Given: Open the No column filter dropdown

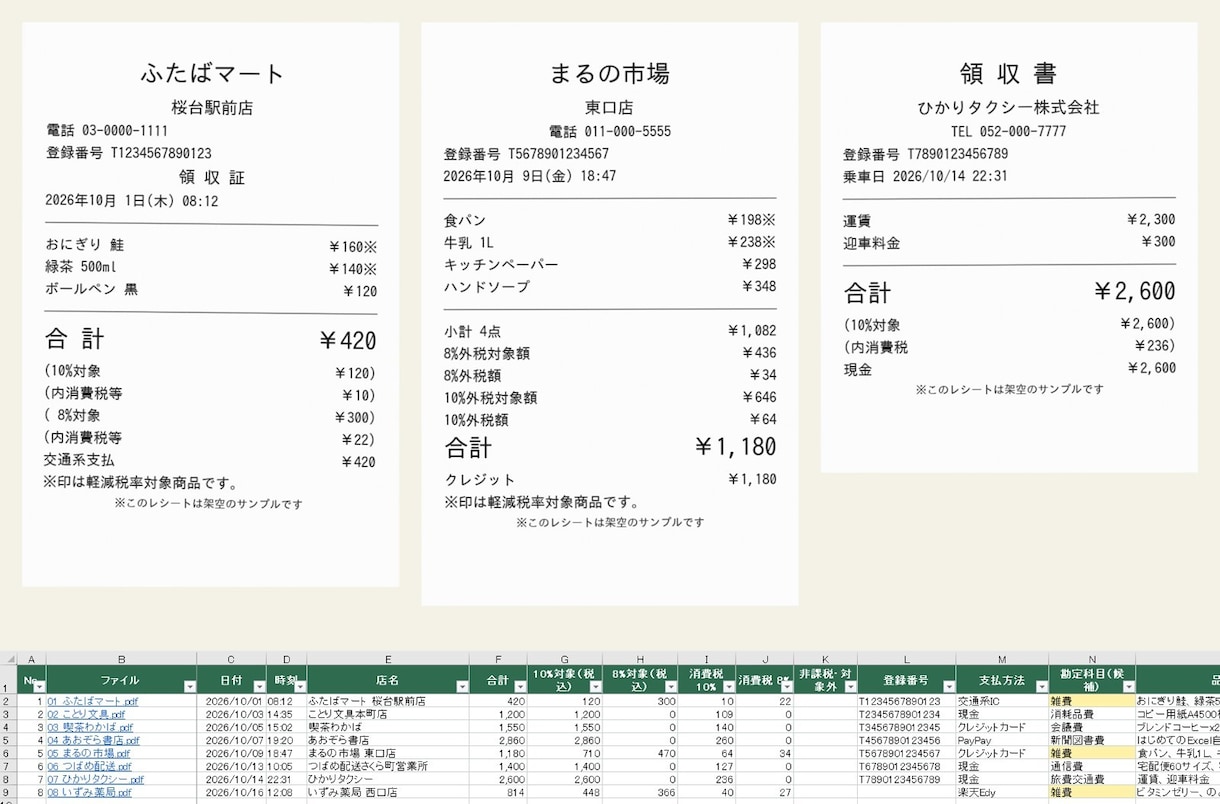Looking at the screenshot, I should pyautogui.click(x=39, y=687).
